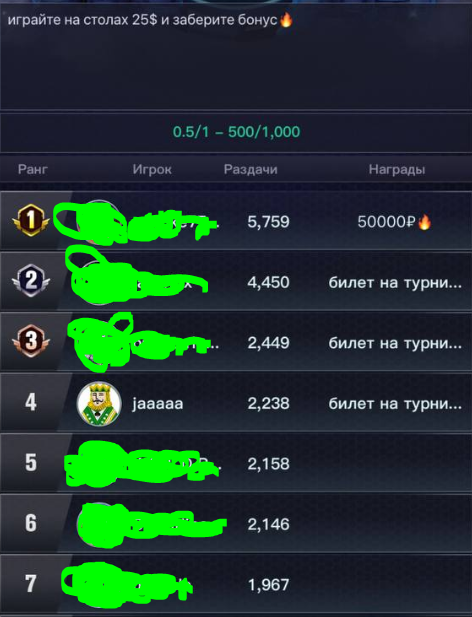Click the 50000₽ reward for rank 1
472x617 pixels.
coord(386,222)
